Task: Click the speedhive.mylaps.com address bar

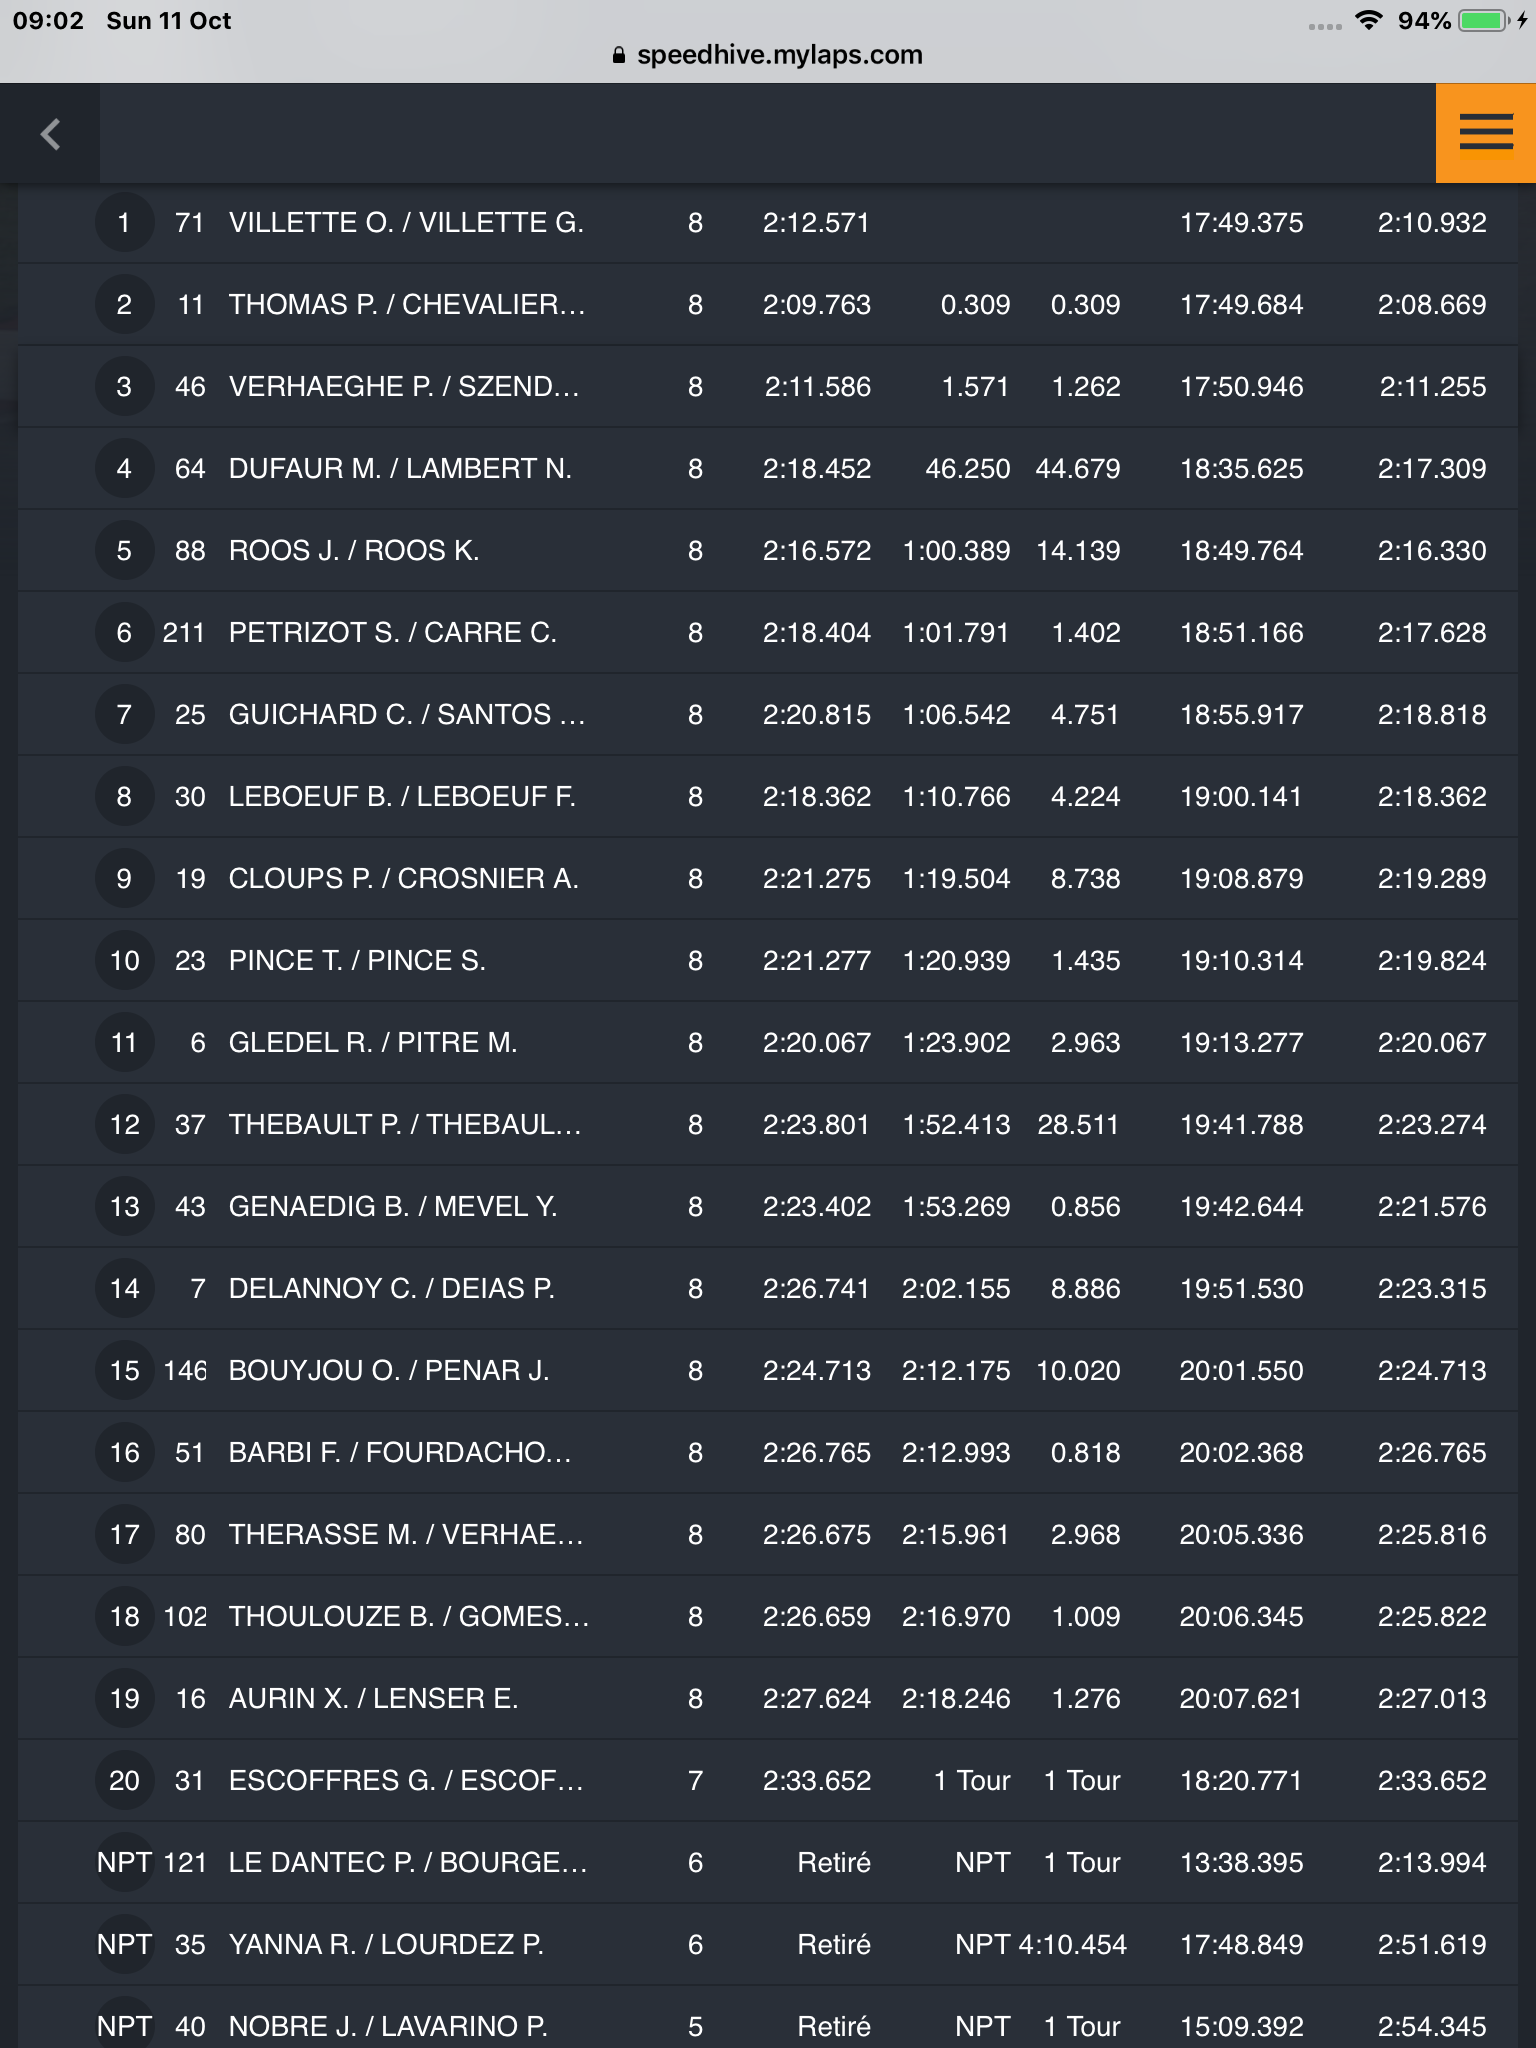Action: (768, 55)
